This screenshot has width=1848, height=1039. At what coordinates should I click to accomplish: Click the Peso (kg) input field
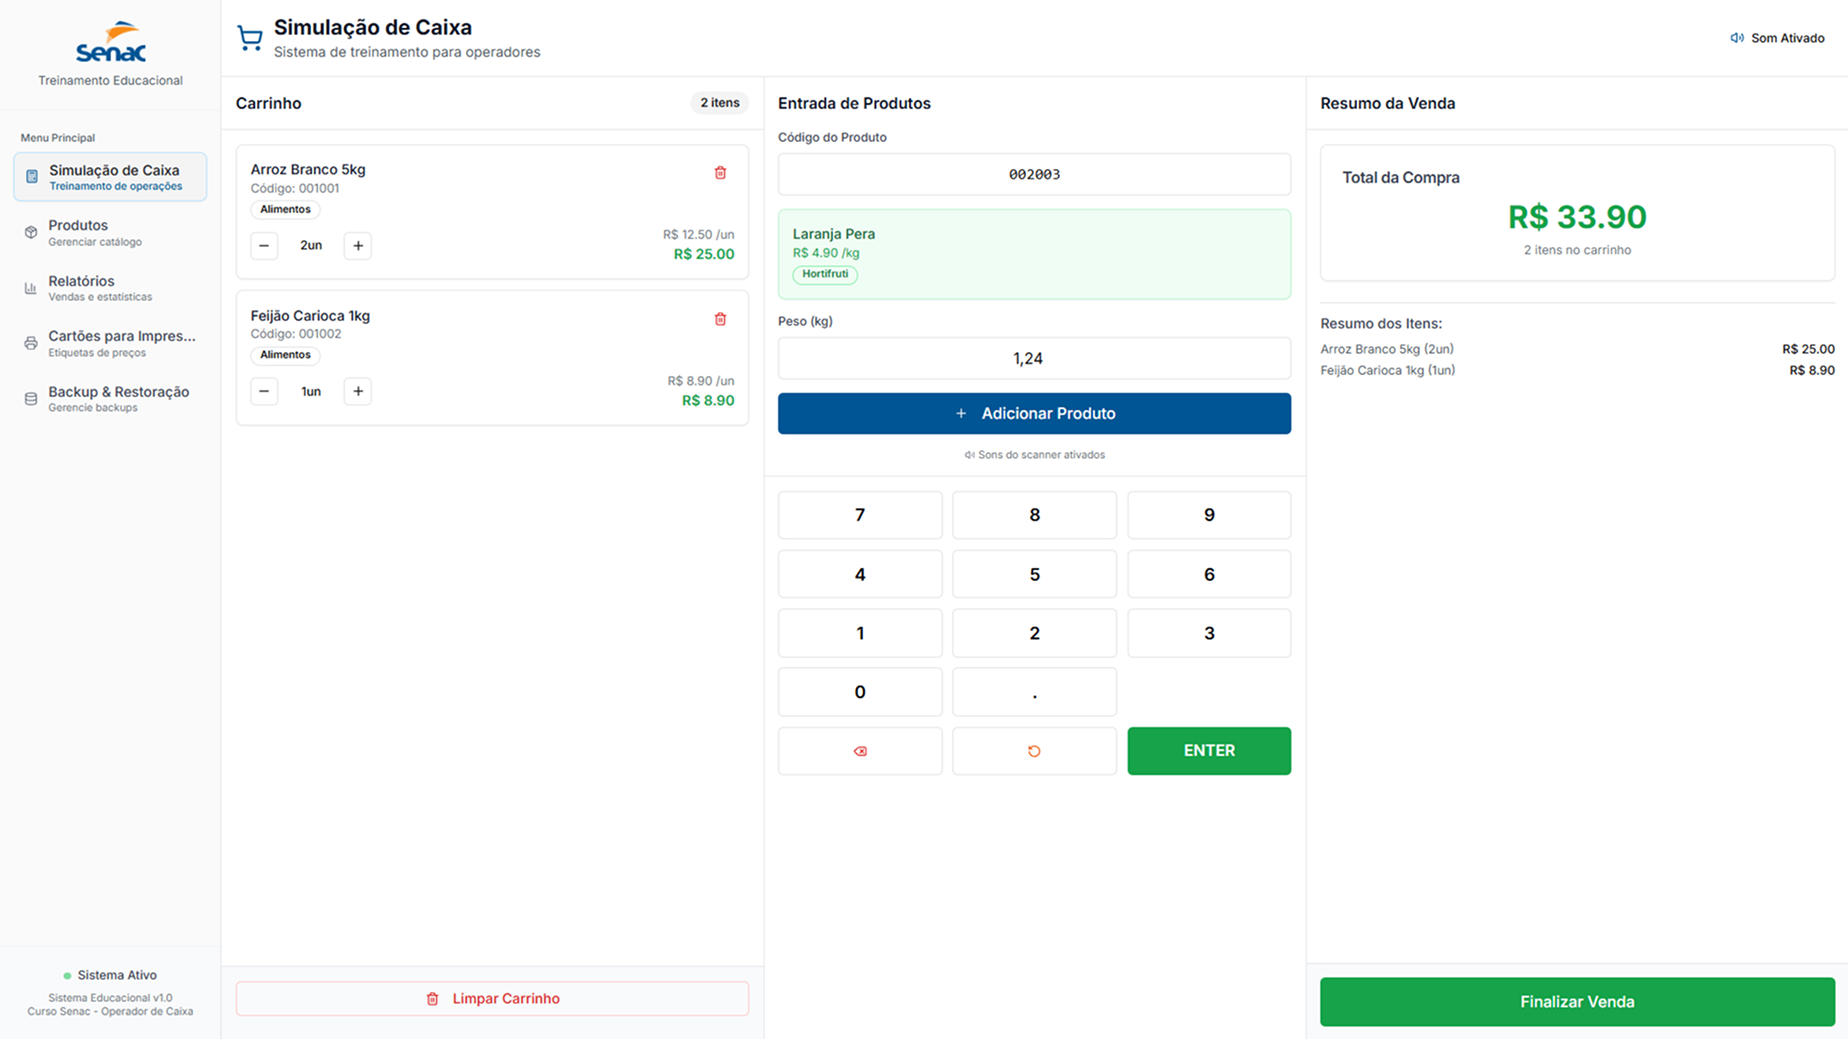click(x=1034, y=358)
